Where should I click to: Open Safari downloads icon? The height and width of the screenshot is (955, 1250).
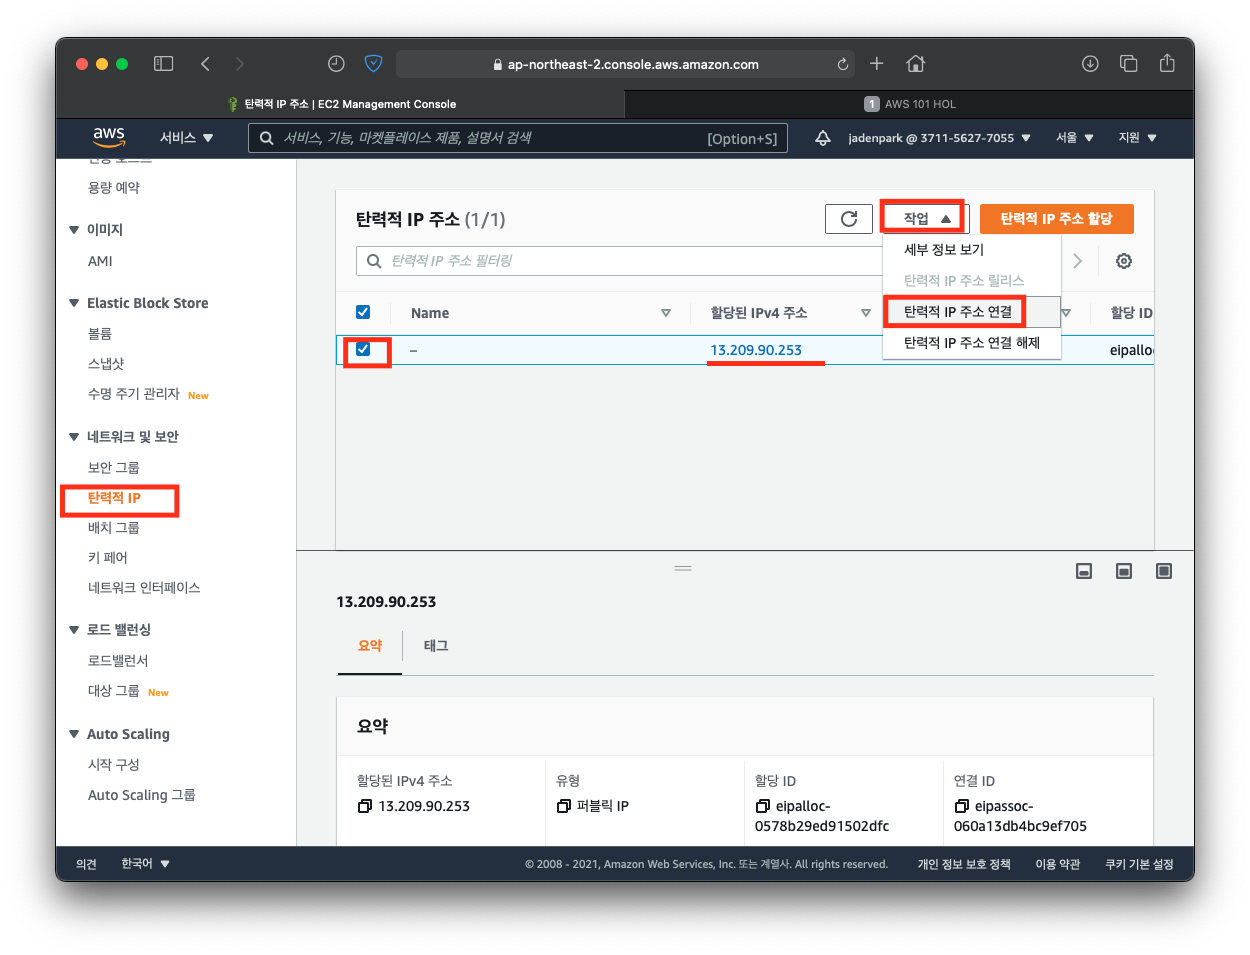[1090, 64]
